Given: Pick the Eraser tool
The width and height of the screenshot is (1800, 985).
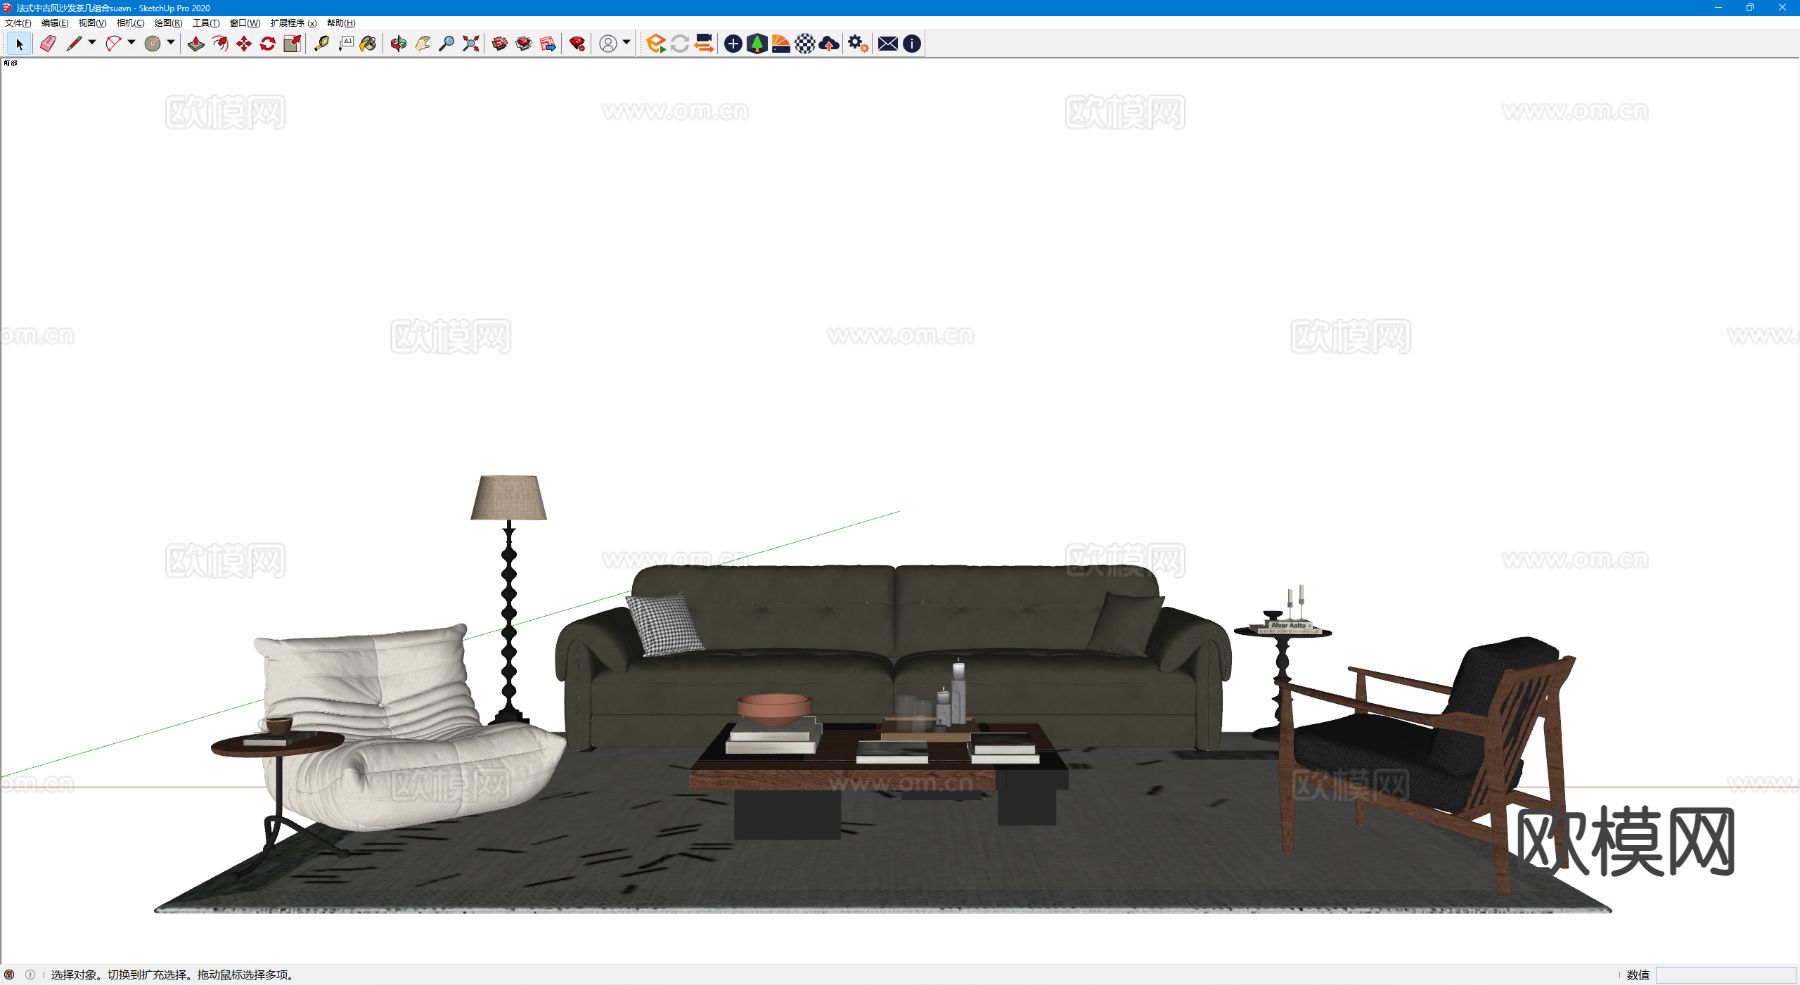Looking at the screenshot, I should click(47, 43).
